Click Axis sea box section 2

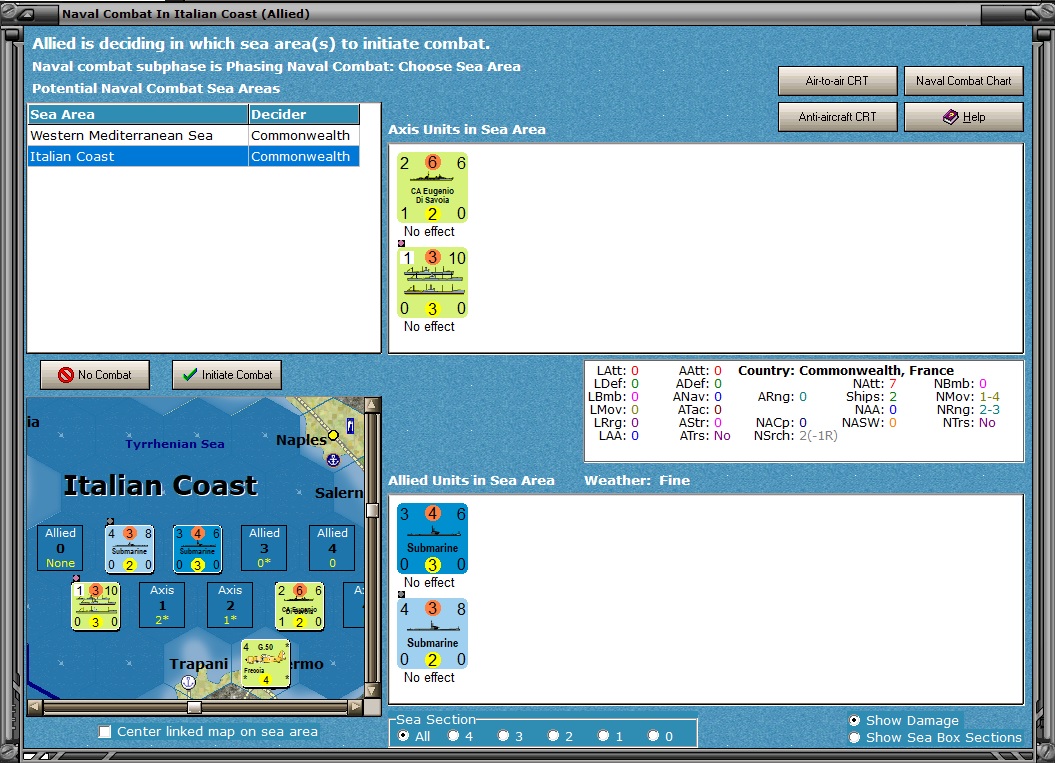pyautogui.click(x=230, y=605)
